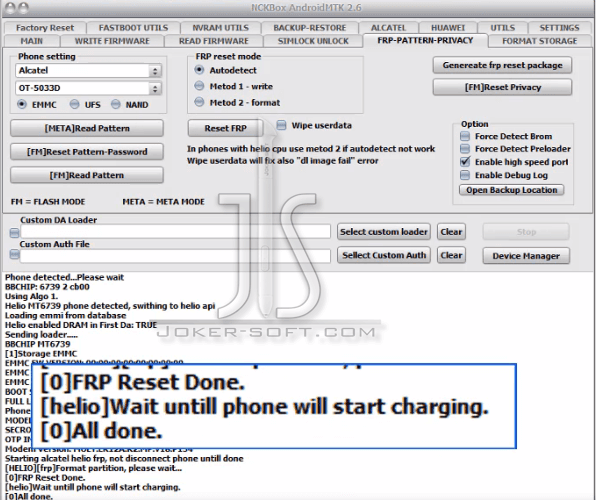Select '[HELIO][frp]Format partition' log line
596x500 pixels.
click(x=93, y=468)
